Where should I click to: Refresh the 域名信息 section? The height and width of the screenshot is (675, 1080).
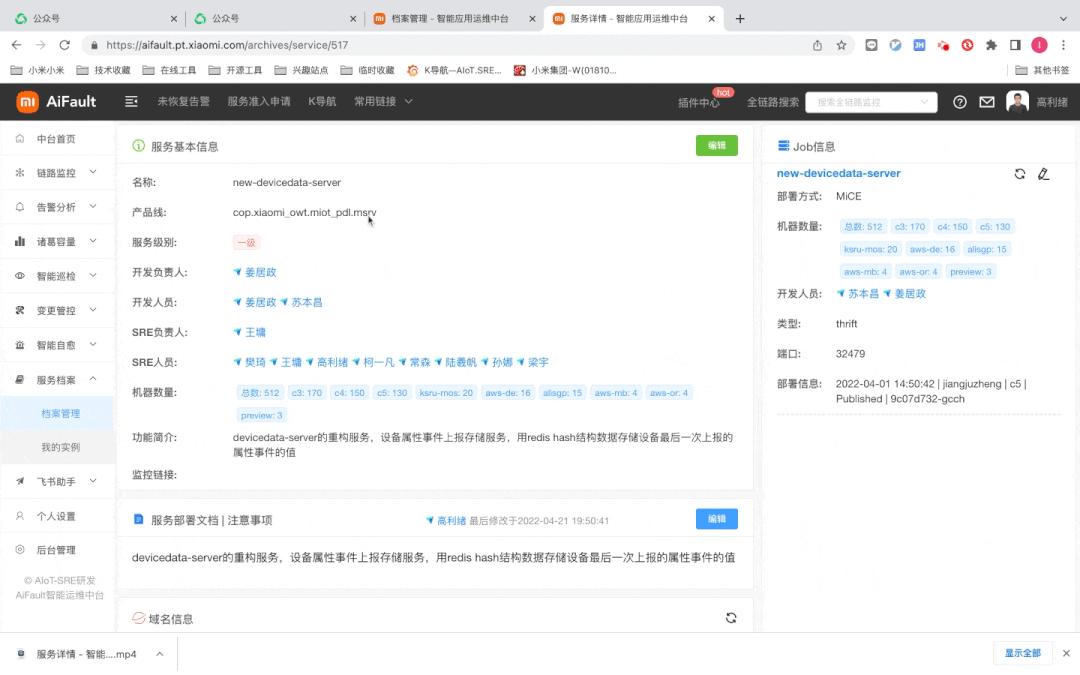[731, 617]
